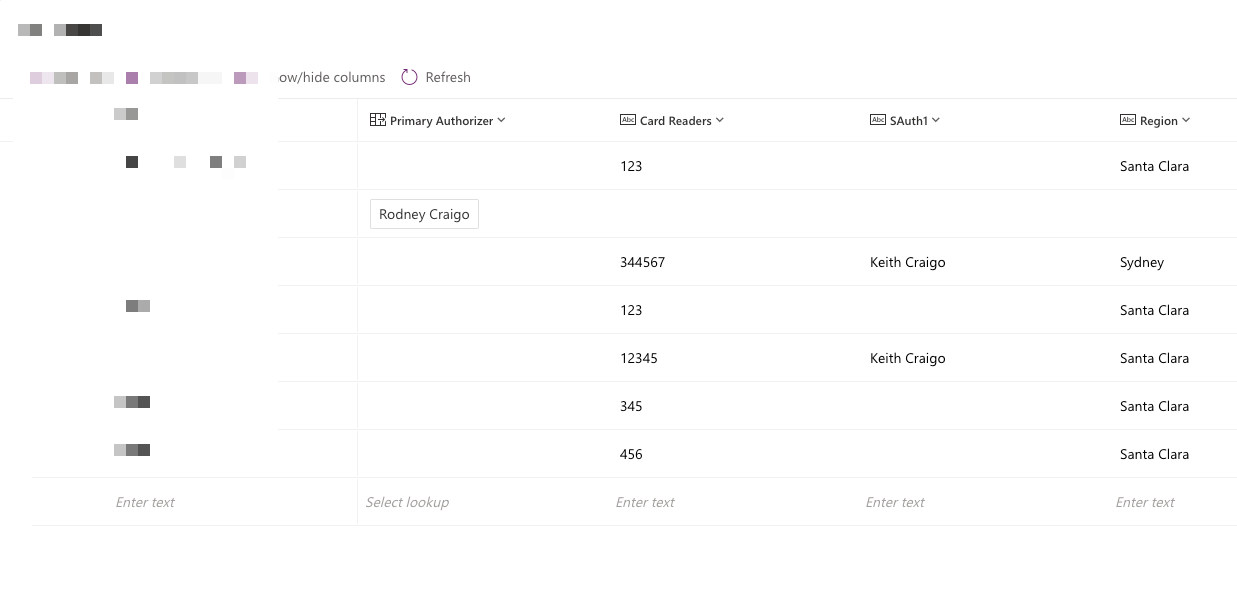This screenshot has height=606, width=1237.
Task: Expand the SAuth1 header chevron
Action: pyautogui.click(x=935, y=120)
